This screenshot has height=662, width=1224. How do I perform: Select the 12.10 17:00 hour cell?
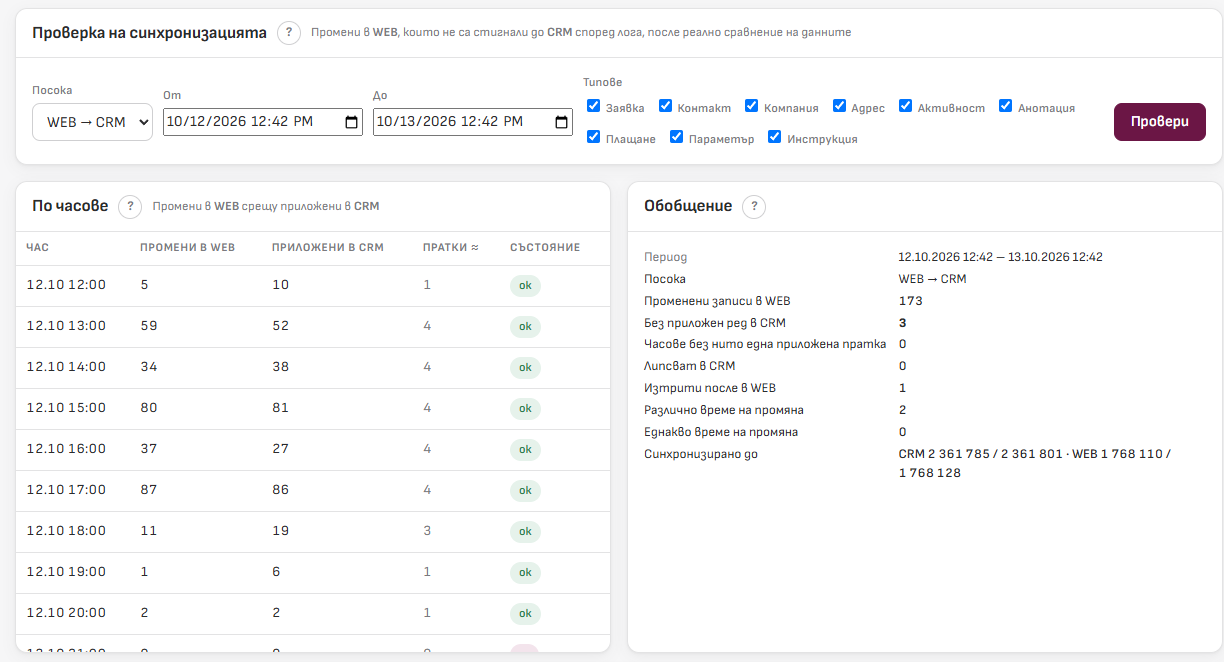(x=66, y=490)
